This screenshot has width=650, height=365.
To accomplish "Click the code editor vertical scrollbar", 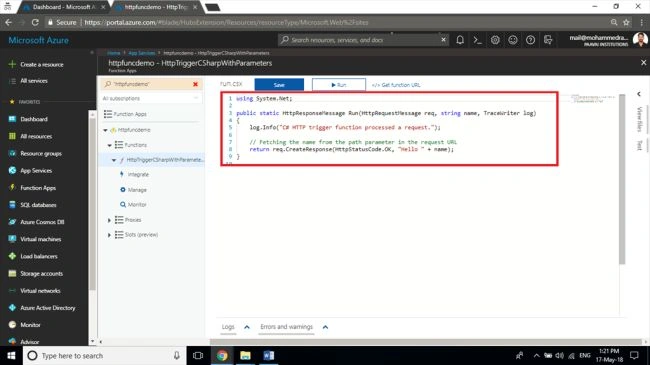I will click(622, 178).
